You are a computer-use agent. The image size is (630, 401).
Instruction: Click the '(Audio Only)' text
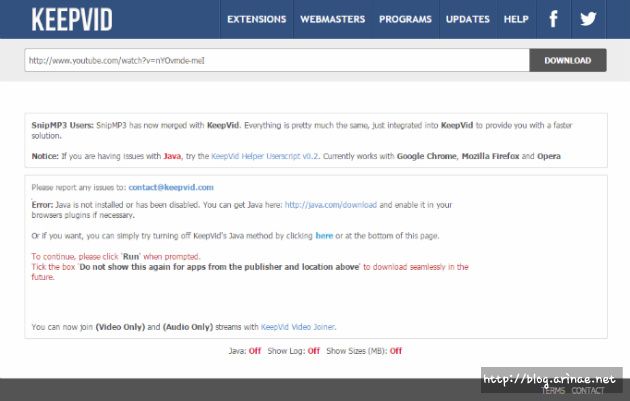[188, 327]
